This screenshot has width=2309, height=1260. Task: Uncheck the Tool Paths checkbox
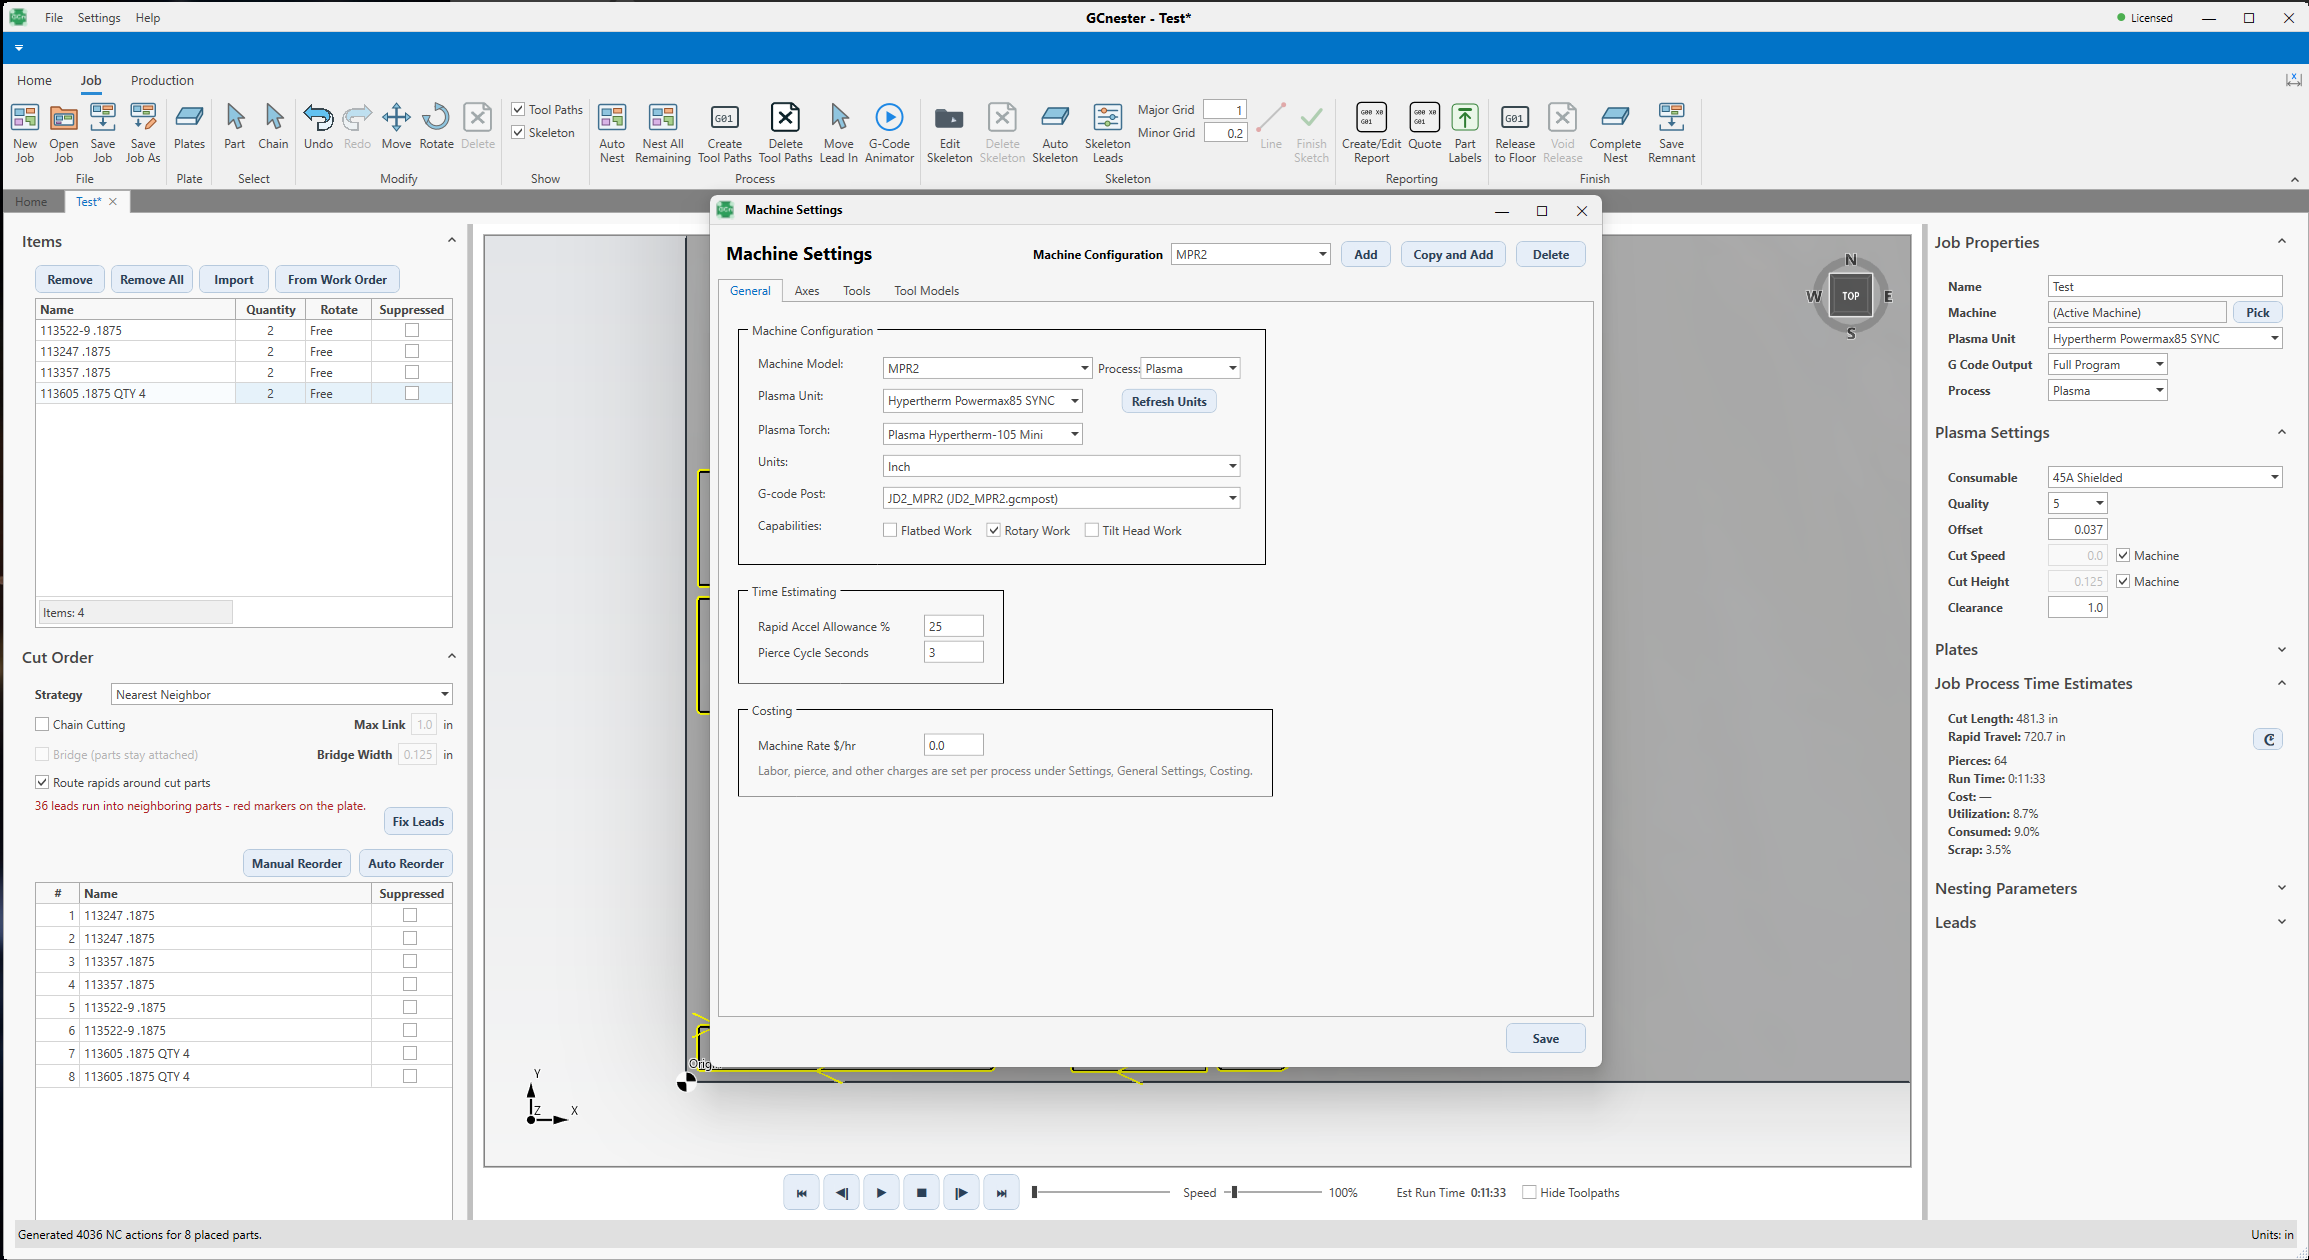pos(518,109)
